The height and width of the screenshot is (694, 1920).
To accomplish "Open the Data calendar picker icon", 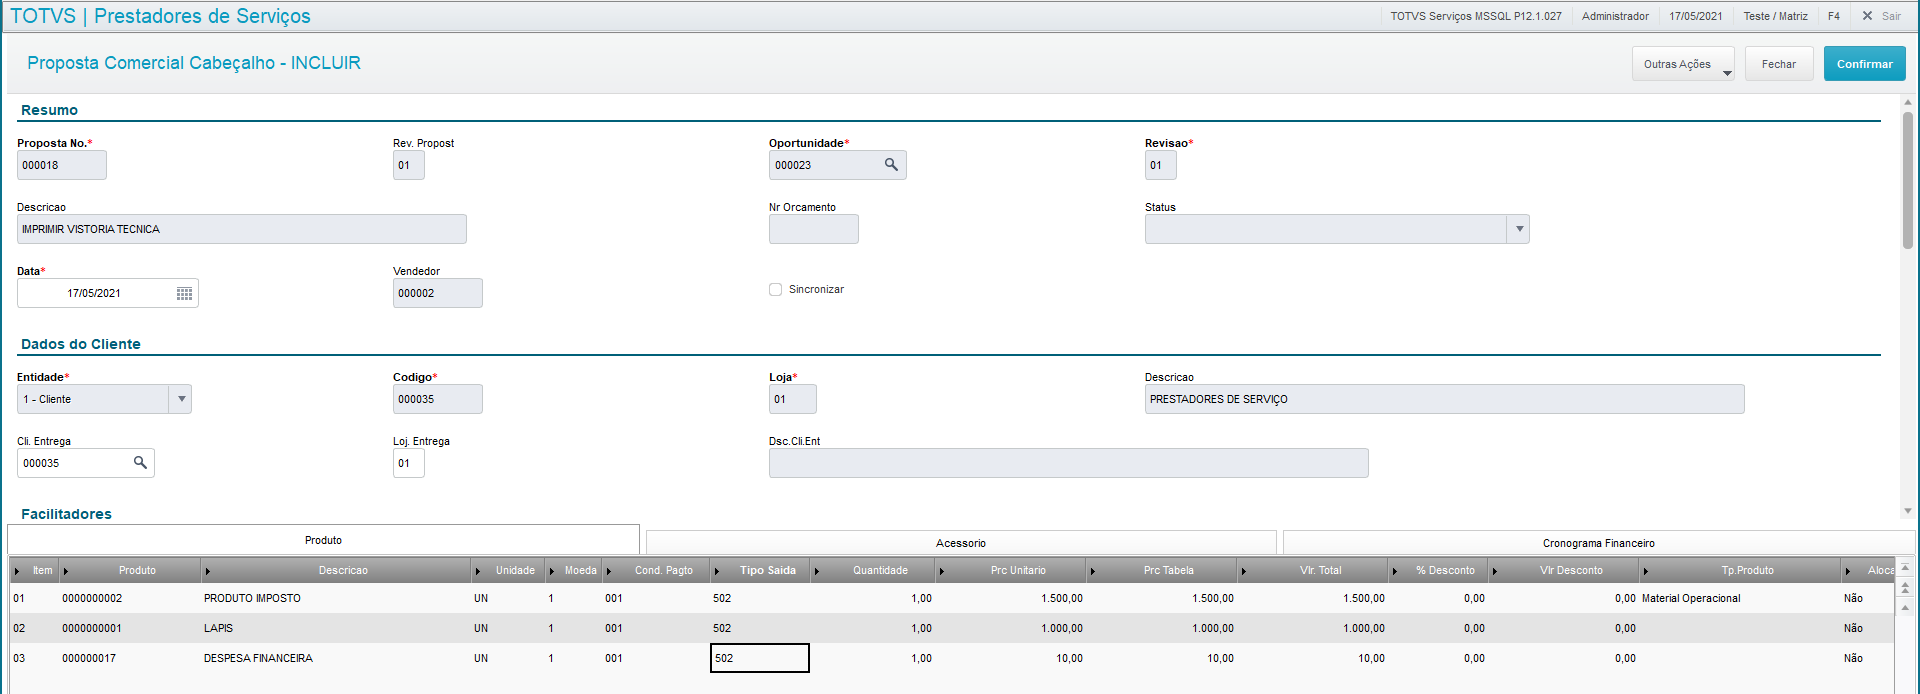I will point(184,293).
